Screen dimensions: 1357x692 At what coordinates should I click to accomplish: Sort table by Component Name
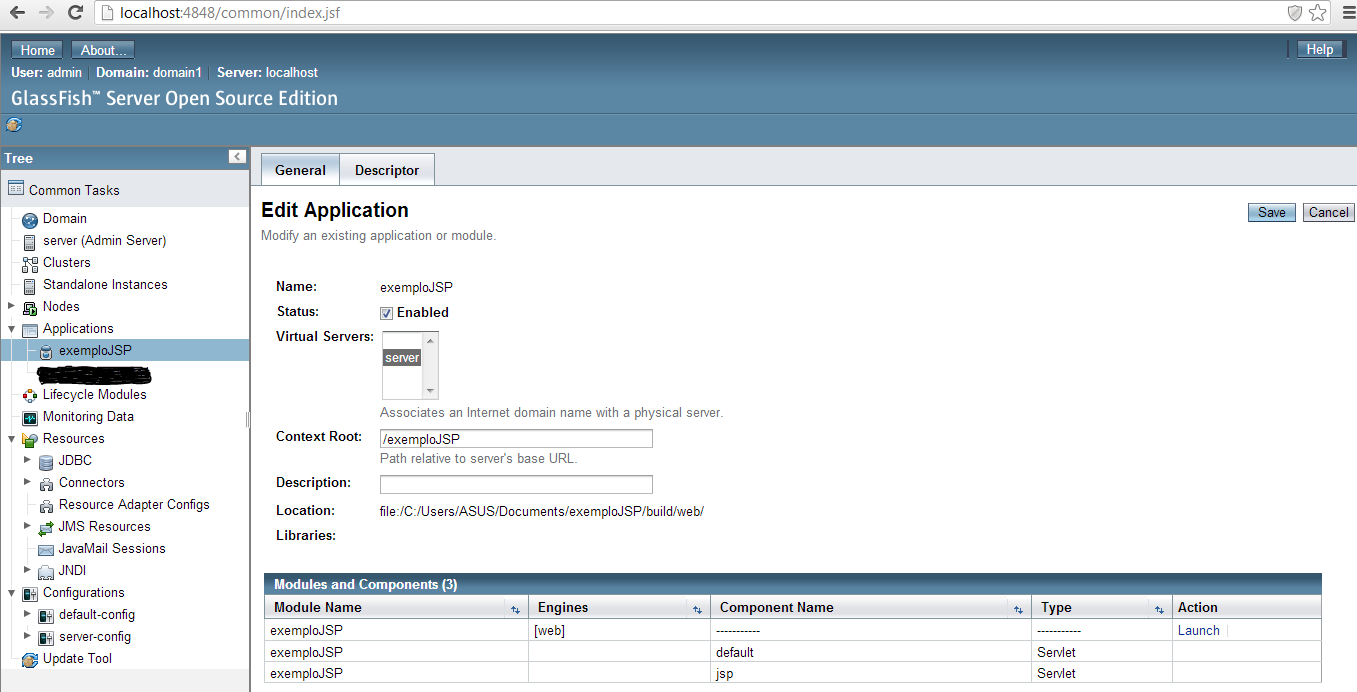click(1018, 609)
